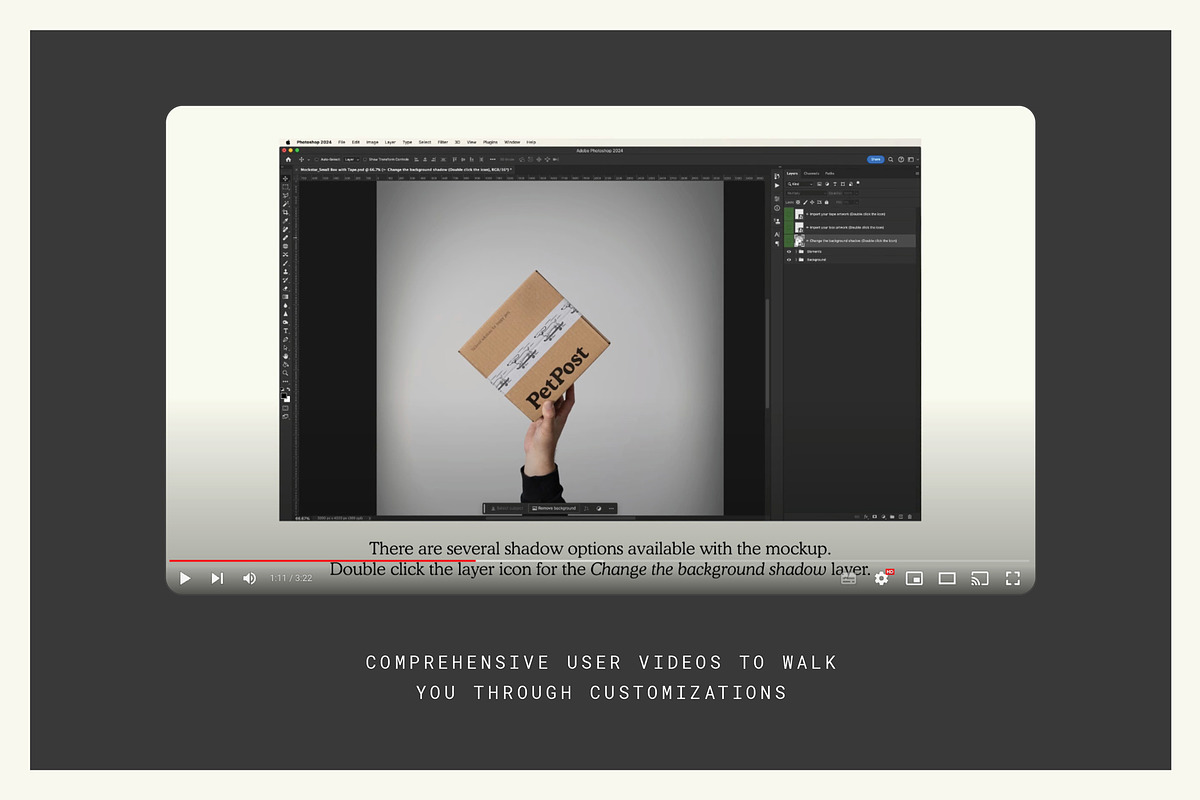Open the Edit menu
1200x800 pixels.
[356, 142]
